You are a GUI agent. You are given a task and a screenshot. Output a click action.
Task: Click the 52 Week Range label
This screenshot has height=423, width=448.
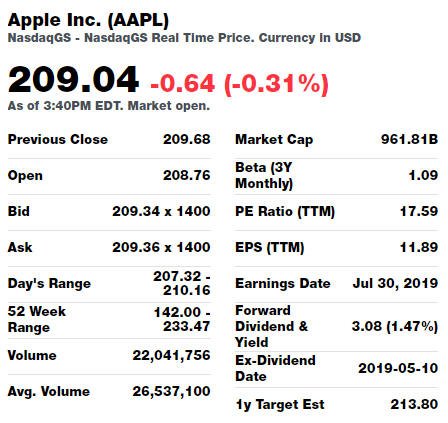pos(37,319)
